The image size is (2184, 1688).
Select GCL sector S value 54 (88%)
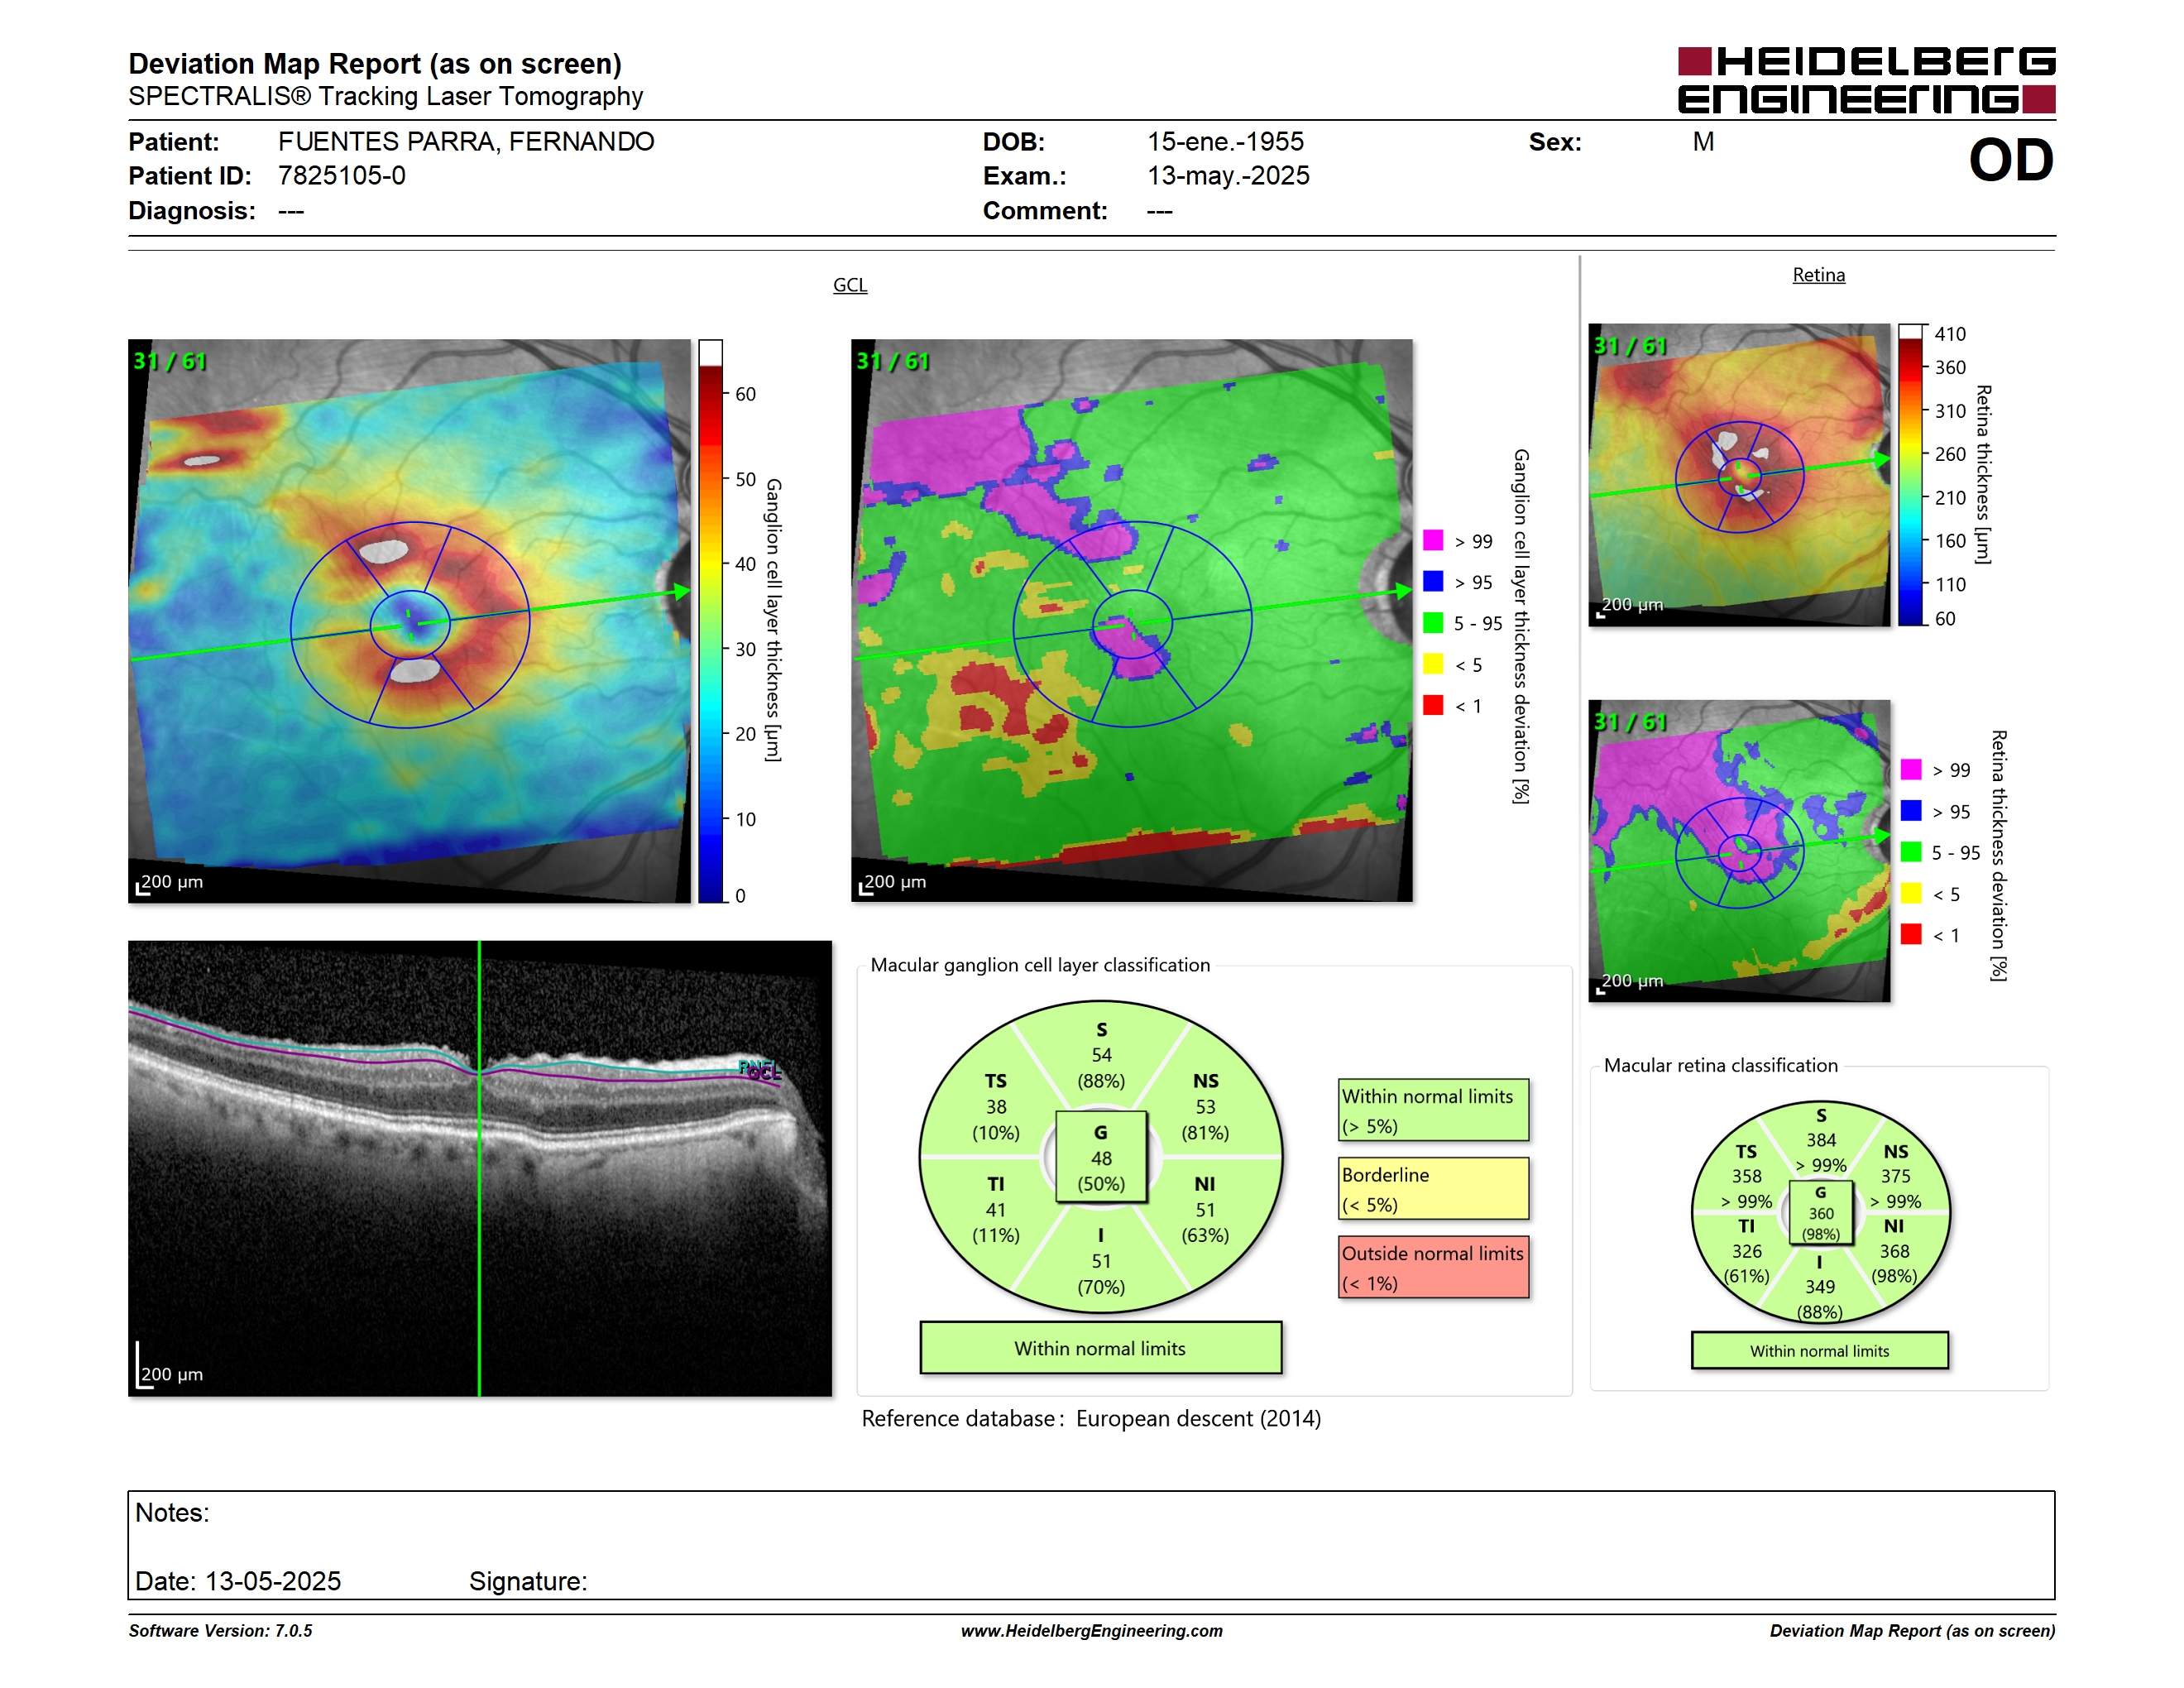click(x=1101, y=1068)
